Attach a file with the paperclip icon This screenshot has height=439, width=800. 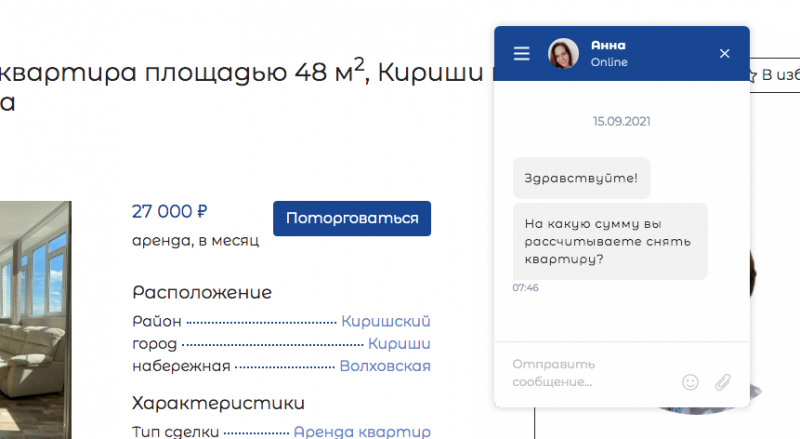722,382
